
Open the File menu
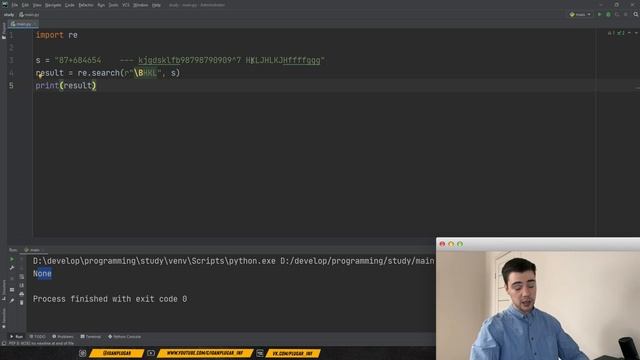pyautogui.click(x=15, y=5)
